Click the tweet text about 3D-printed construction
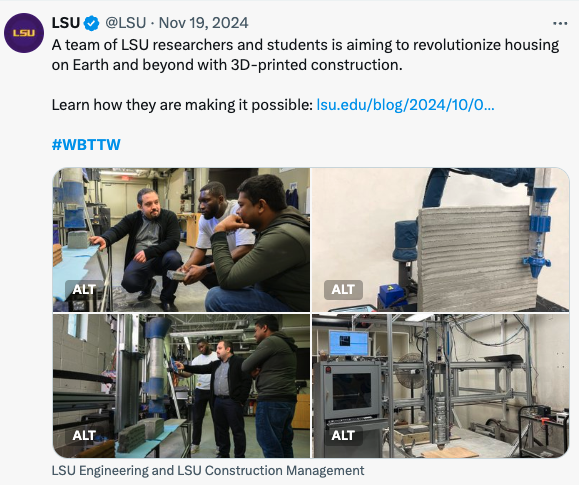579x485 pixels. (305, 55)
